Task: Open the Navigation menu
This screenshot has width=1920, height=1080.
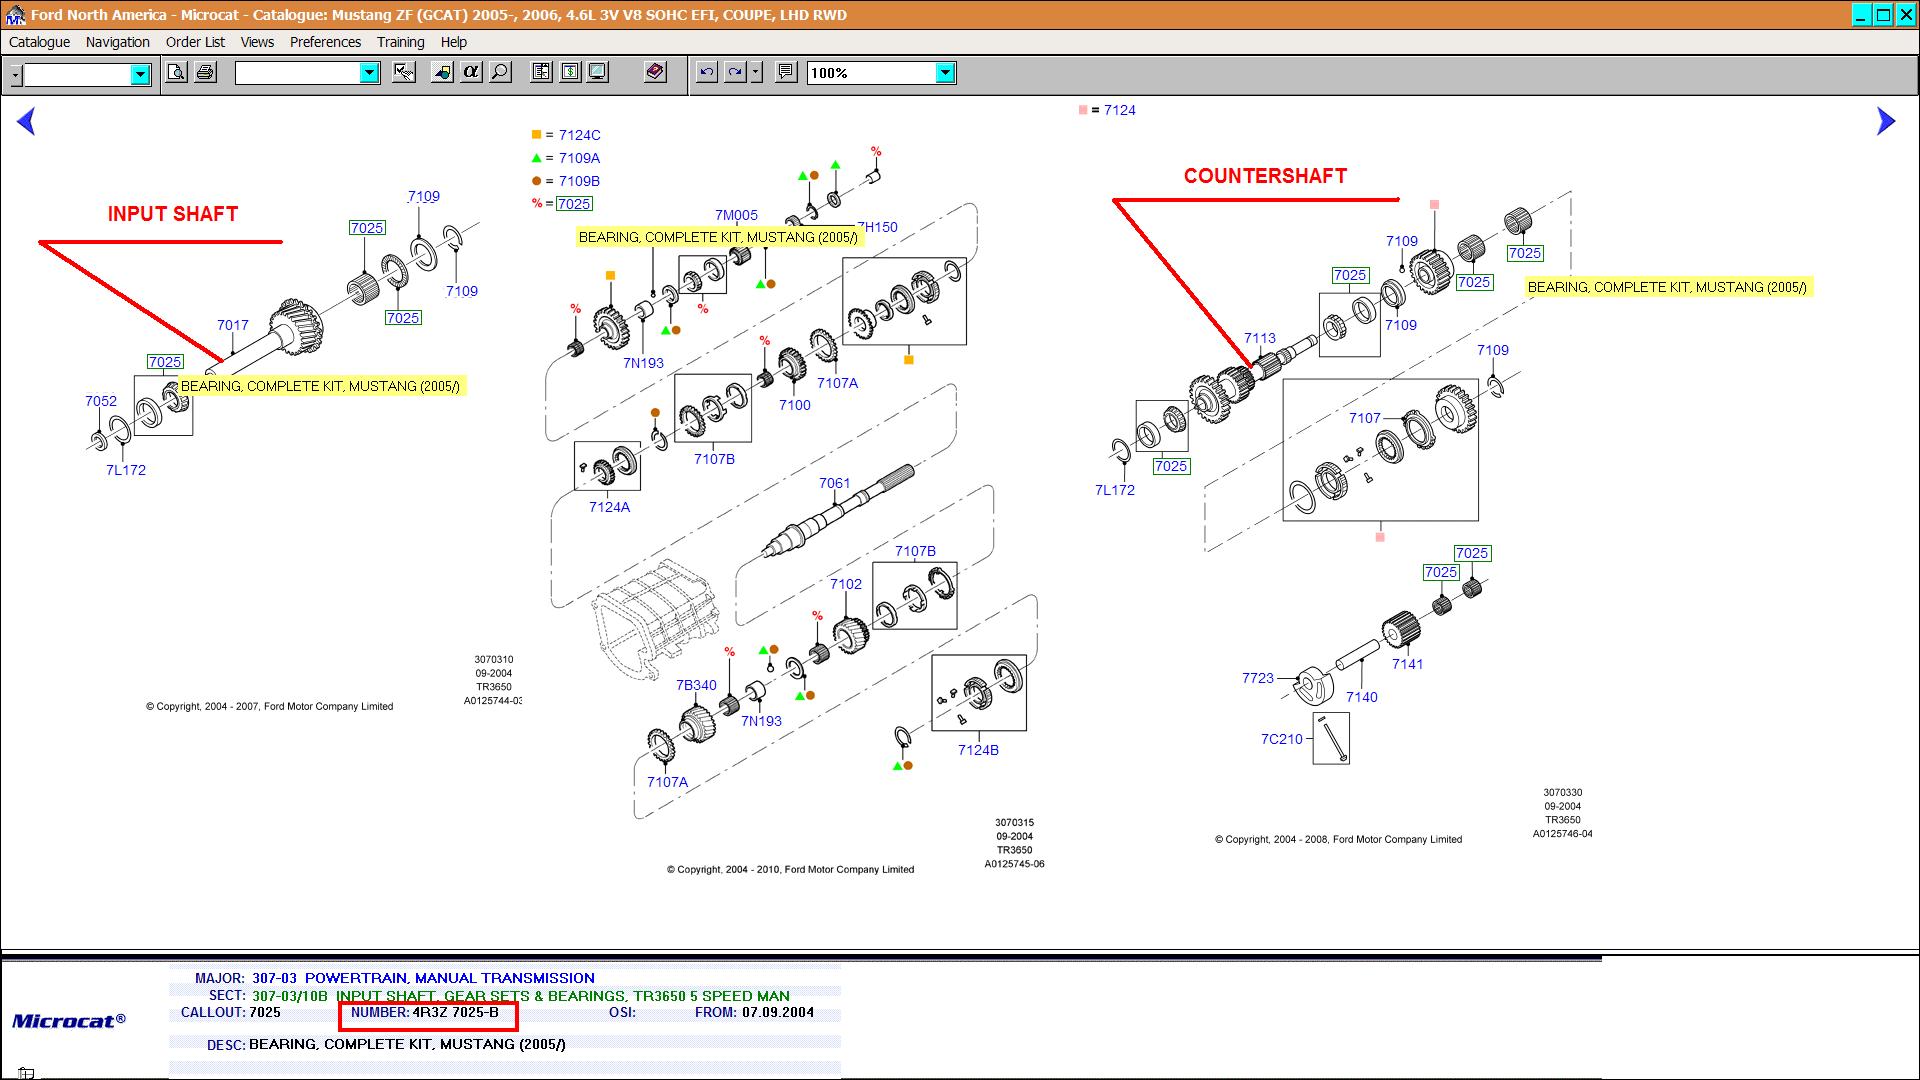Action: tap(118, 42)
